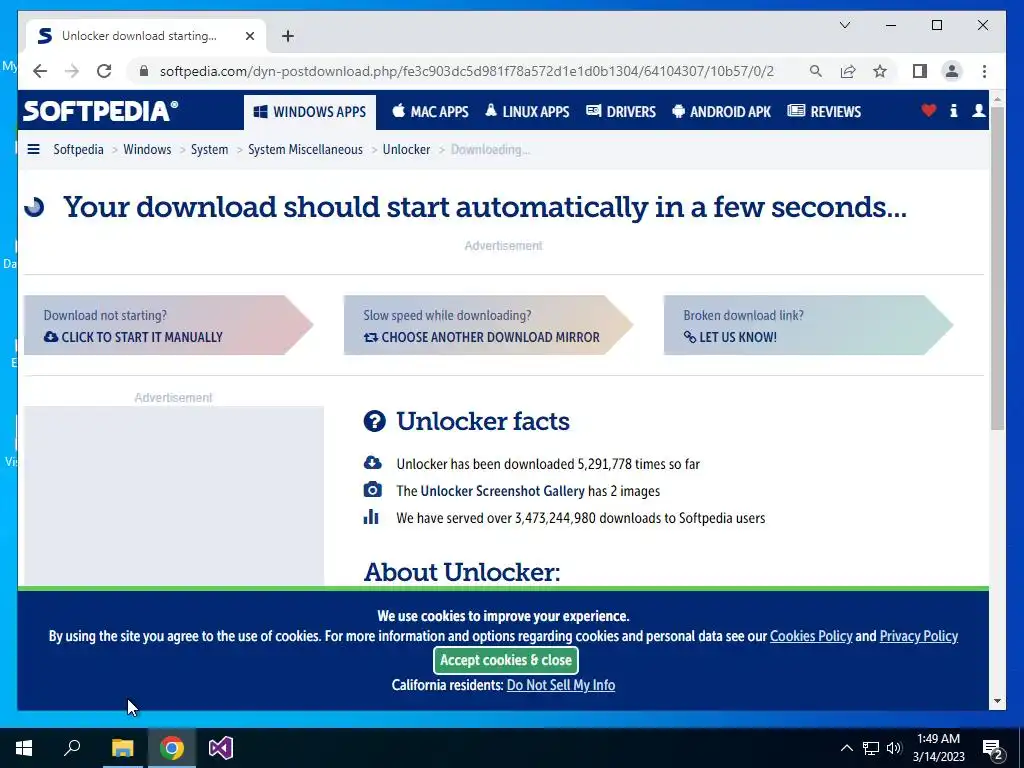The image size is (1024, 768).
Task: Go to Unlocker breadcrumb link
Action: click(406, 150)
